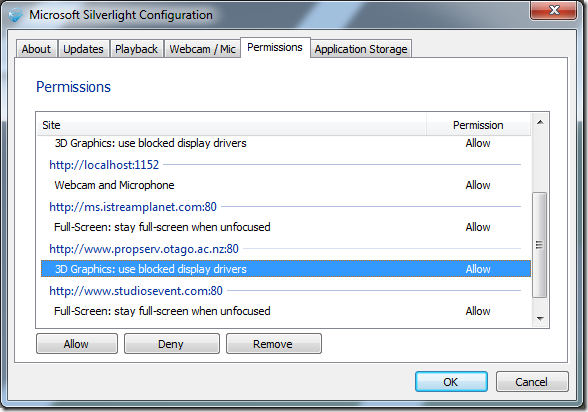588x412 pixels.
Task: Click the Permission column header
Action: (x=478, y=125)
